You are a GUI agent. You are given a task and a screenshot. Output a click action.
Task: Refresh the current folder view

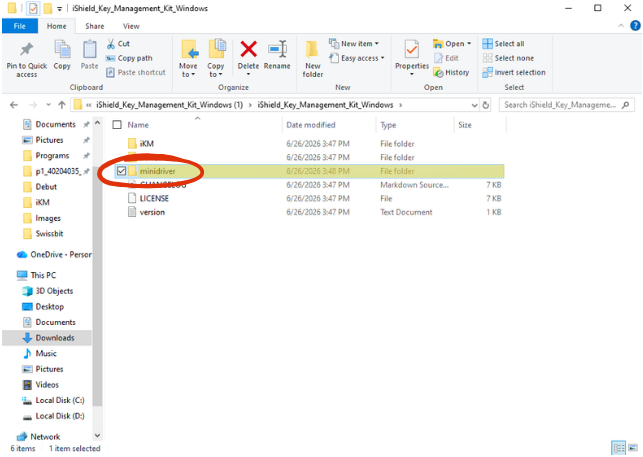(486, 105)
